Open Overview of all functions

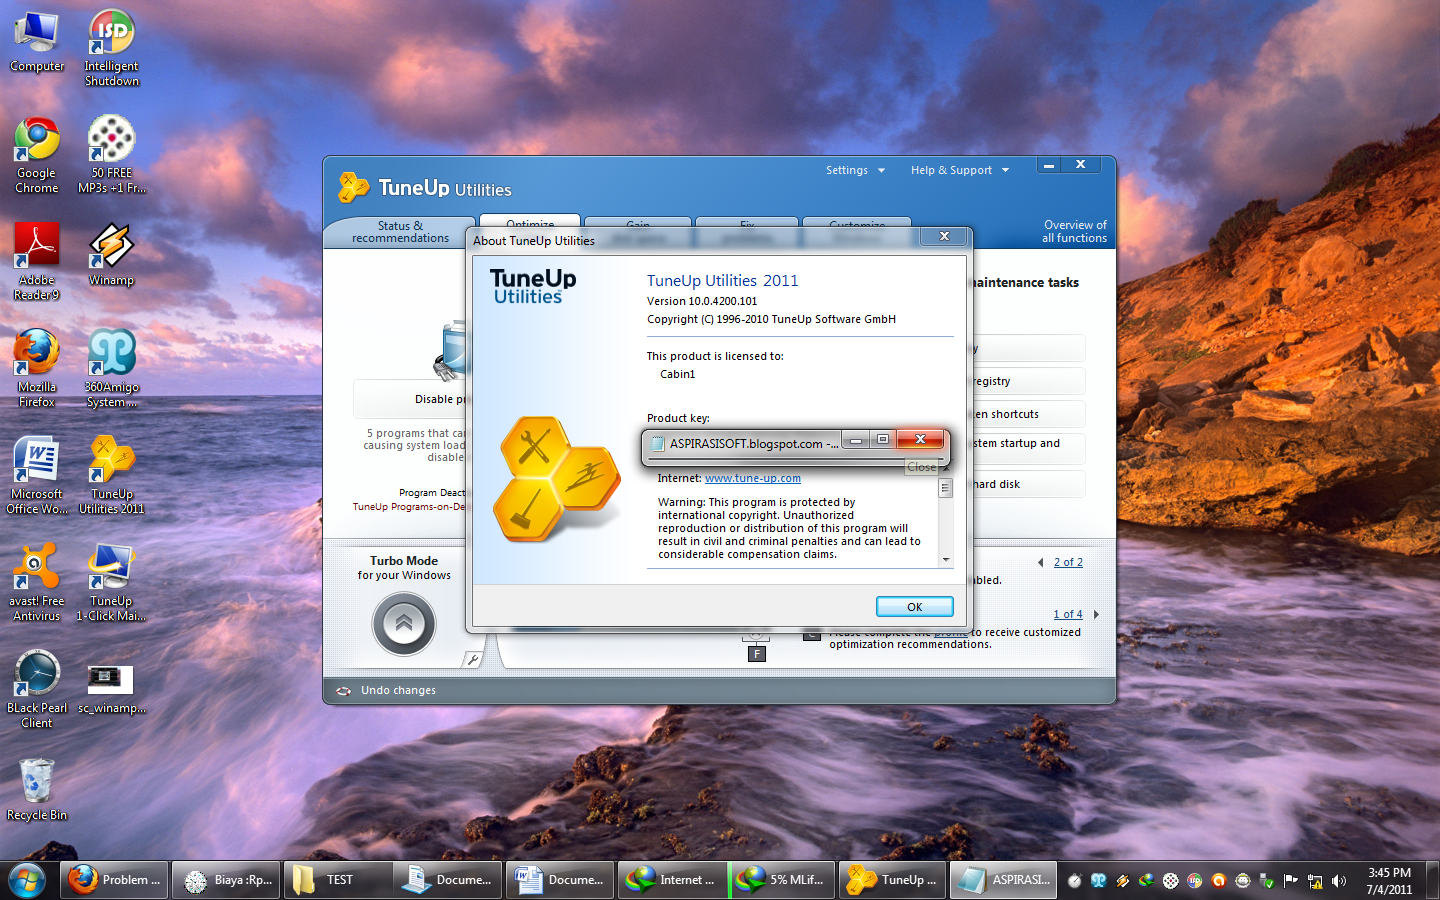(1074, 232)
